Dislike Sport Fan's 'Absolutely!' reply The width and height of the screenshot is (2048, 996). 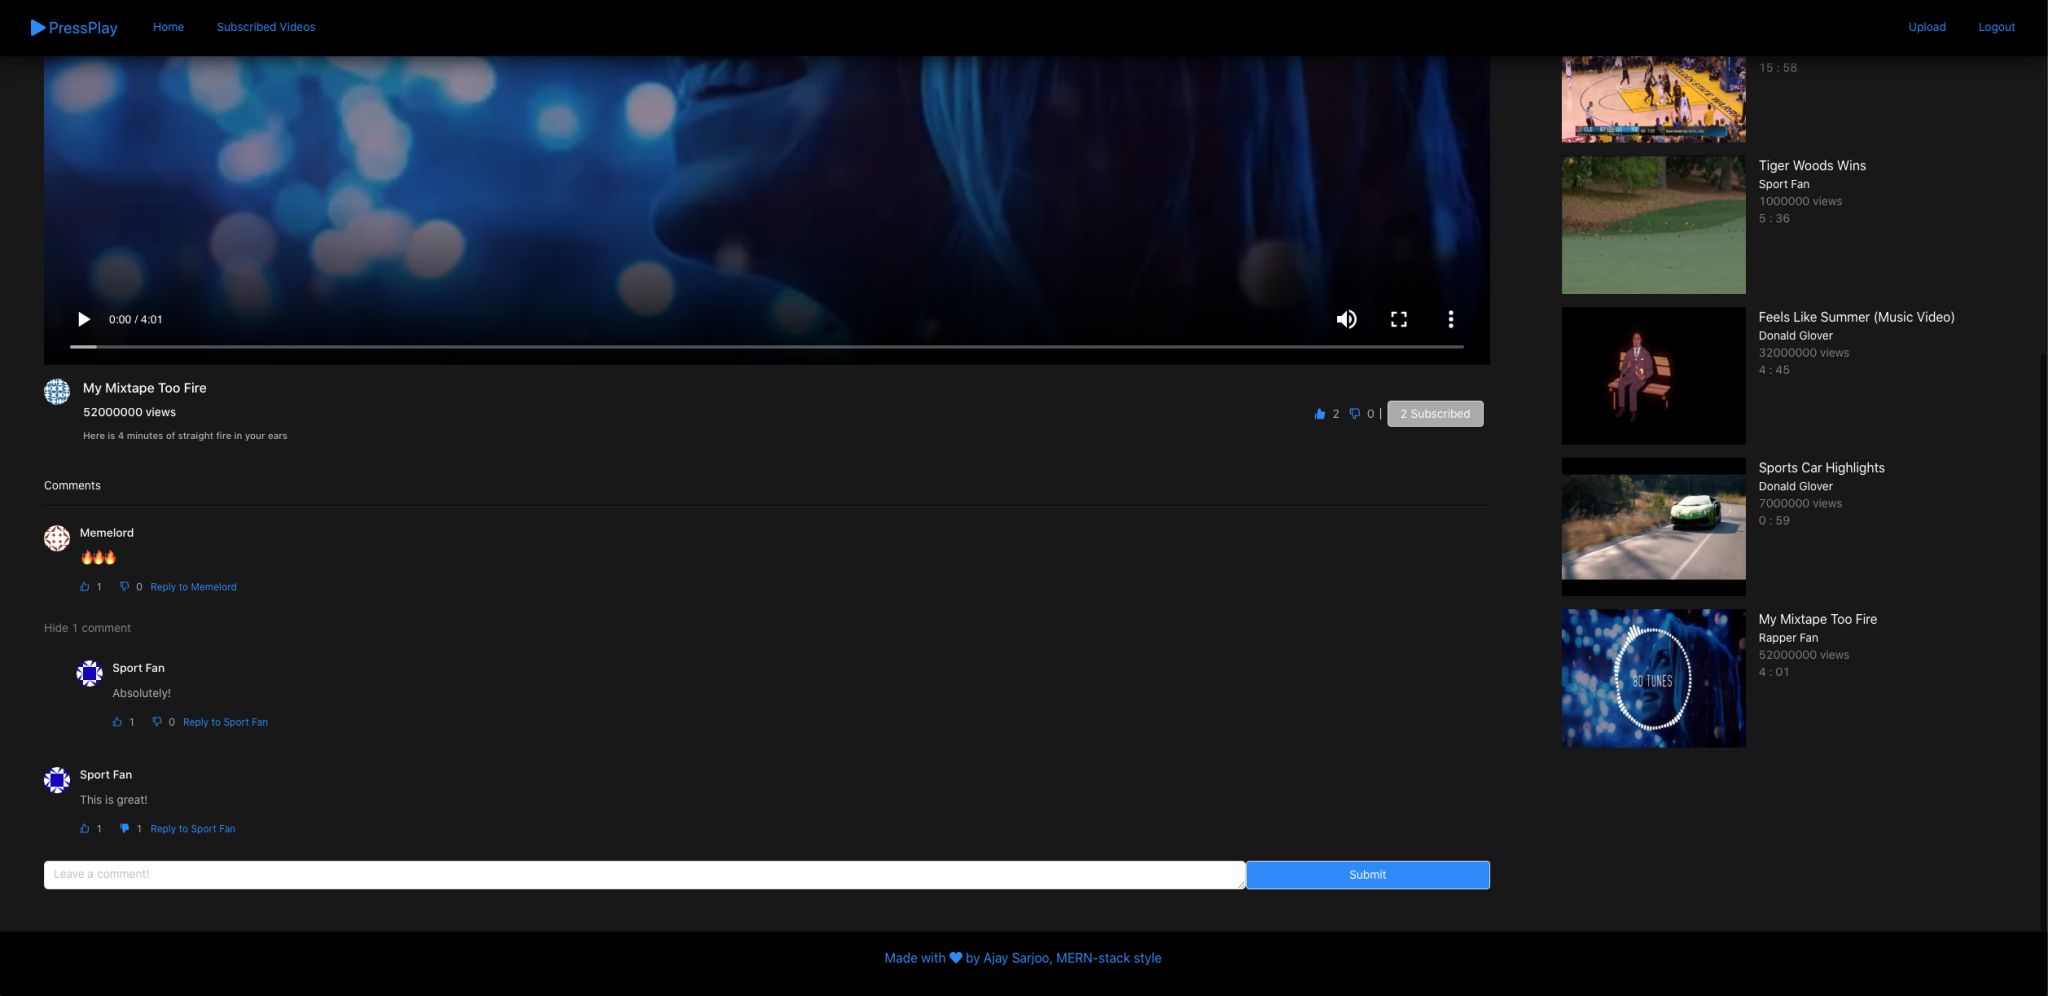coord(156,721)
